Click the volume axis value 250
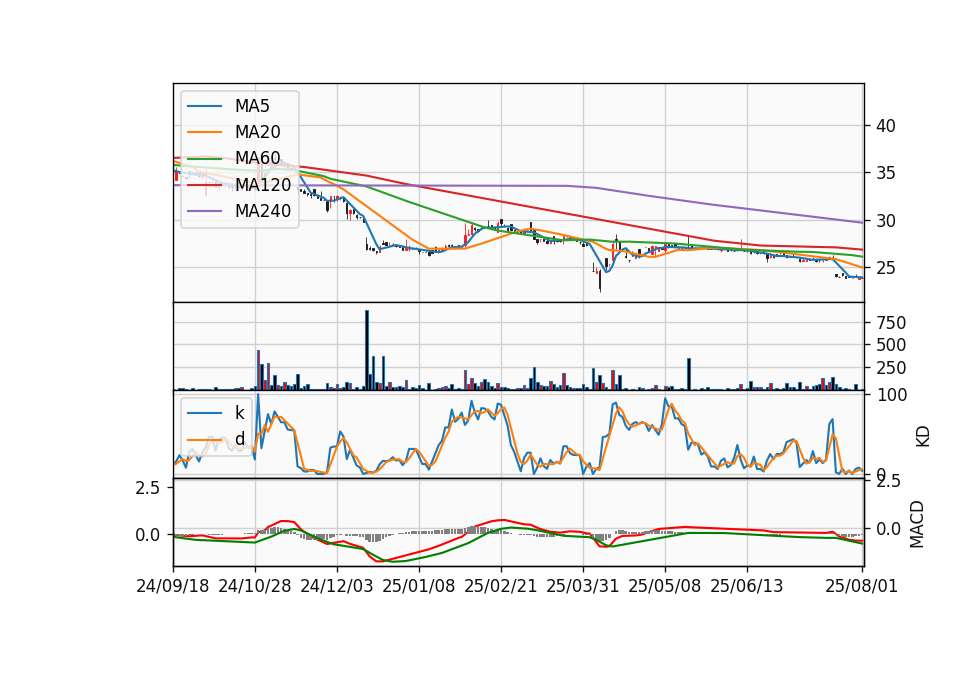Screen dimensions: 960x690 (x=891, y=368)
